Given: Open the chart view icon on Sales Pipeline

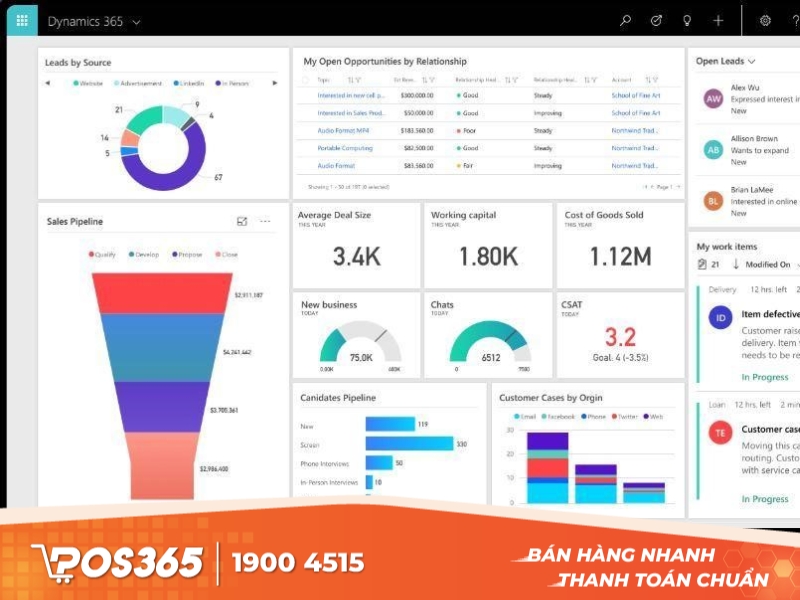Looking at the screenshot, I should tap(242, 221).
